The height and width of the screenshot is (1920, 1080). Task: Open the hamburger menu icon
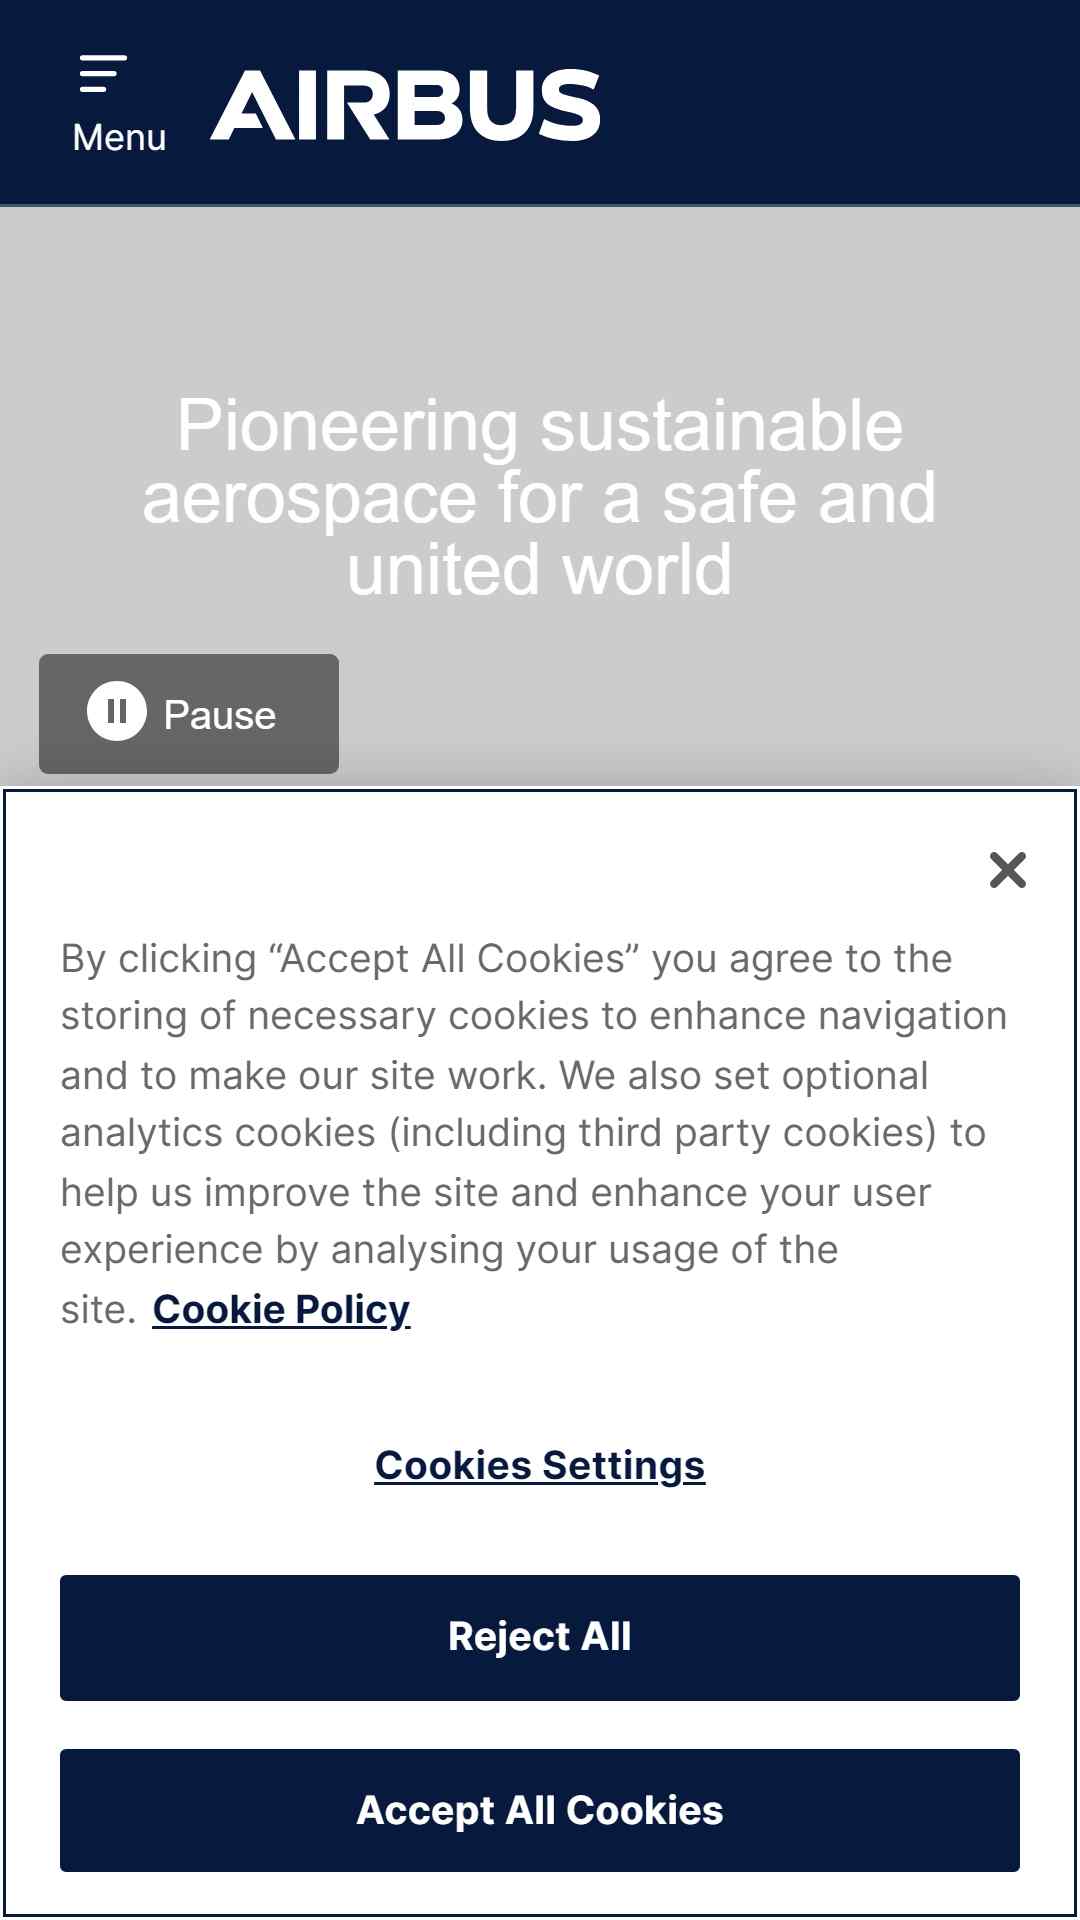coord(103,74)
